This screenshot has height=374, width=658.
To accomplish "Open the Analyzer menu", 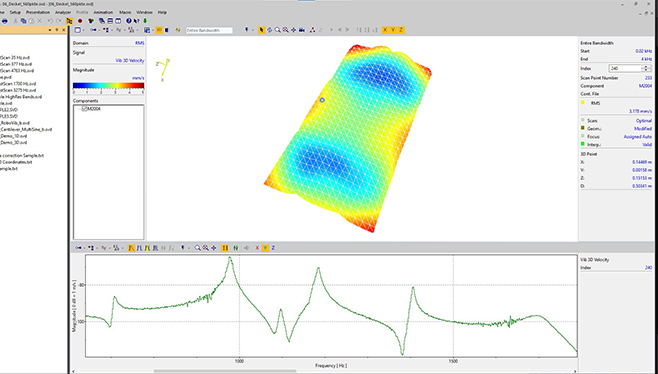I will tap(63, 13).
